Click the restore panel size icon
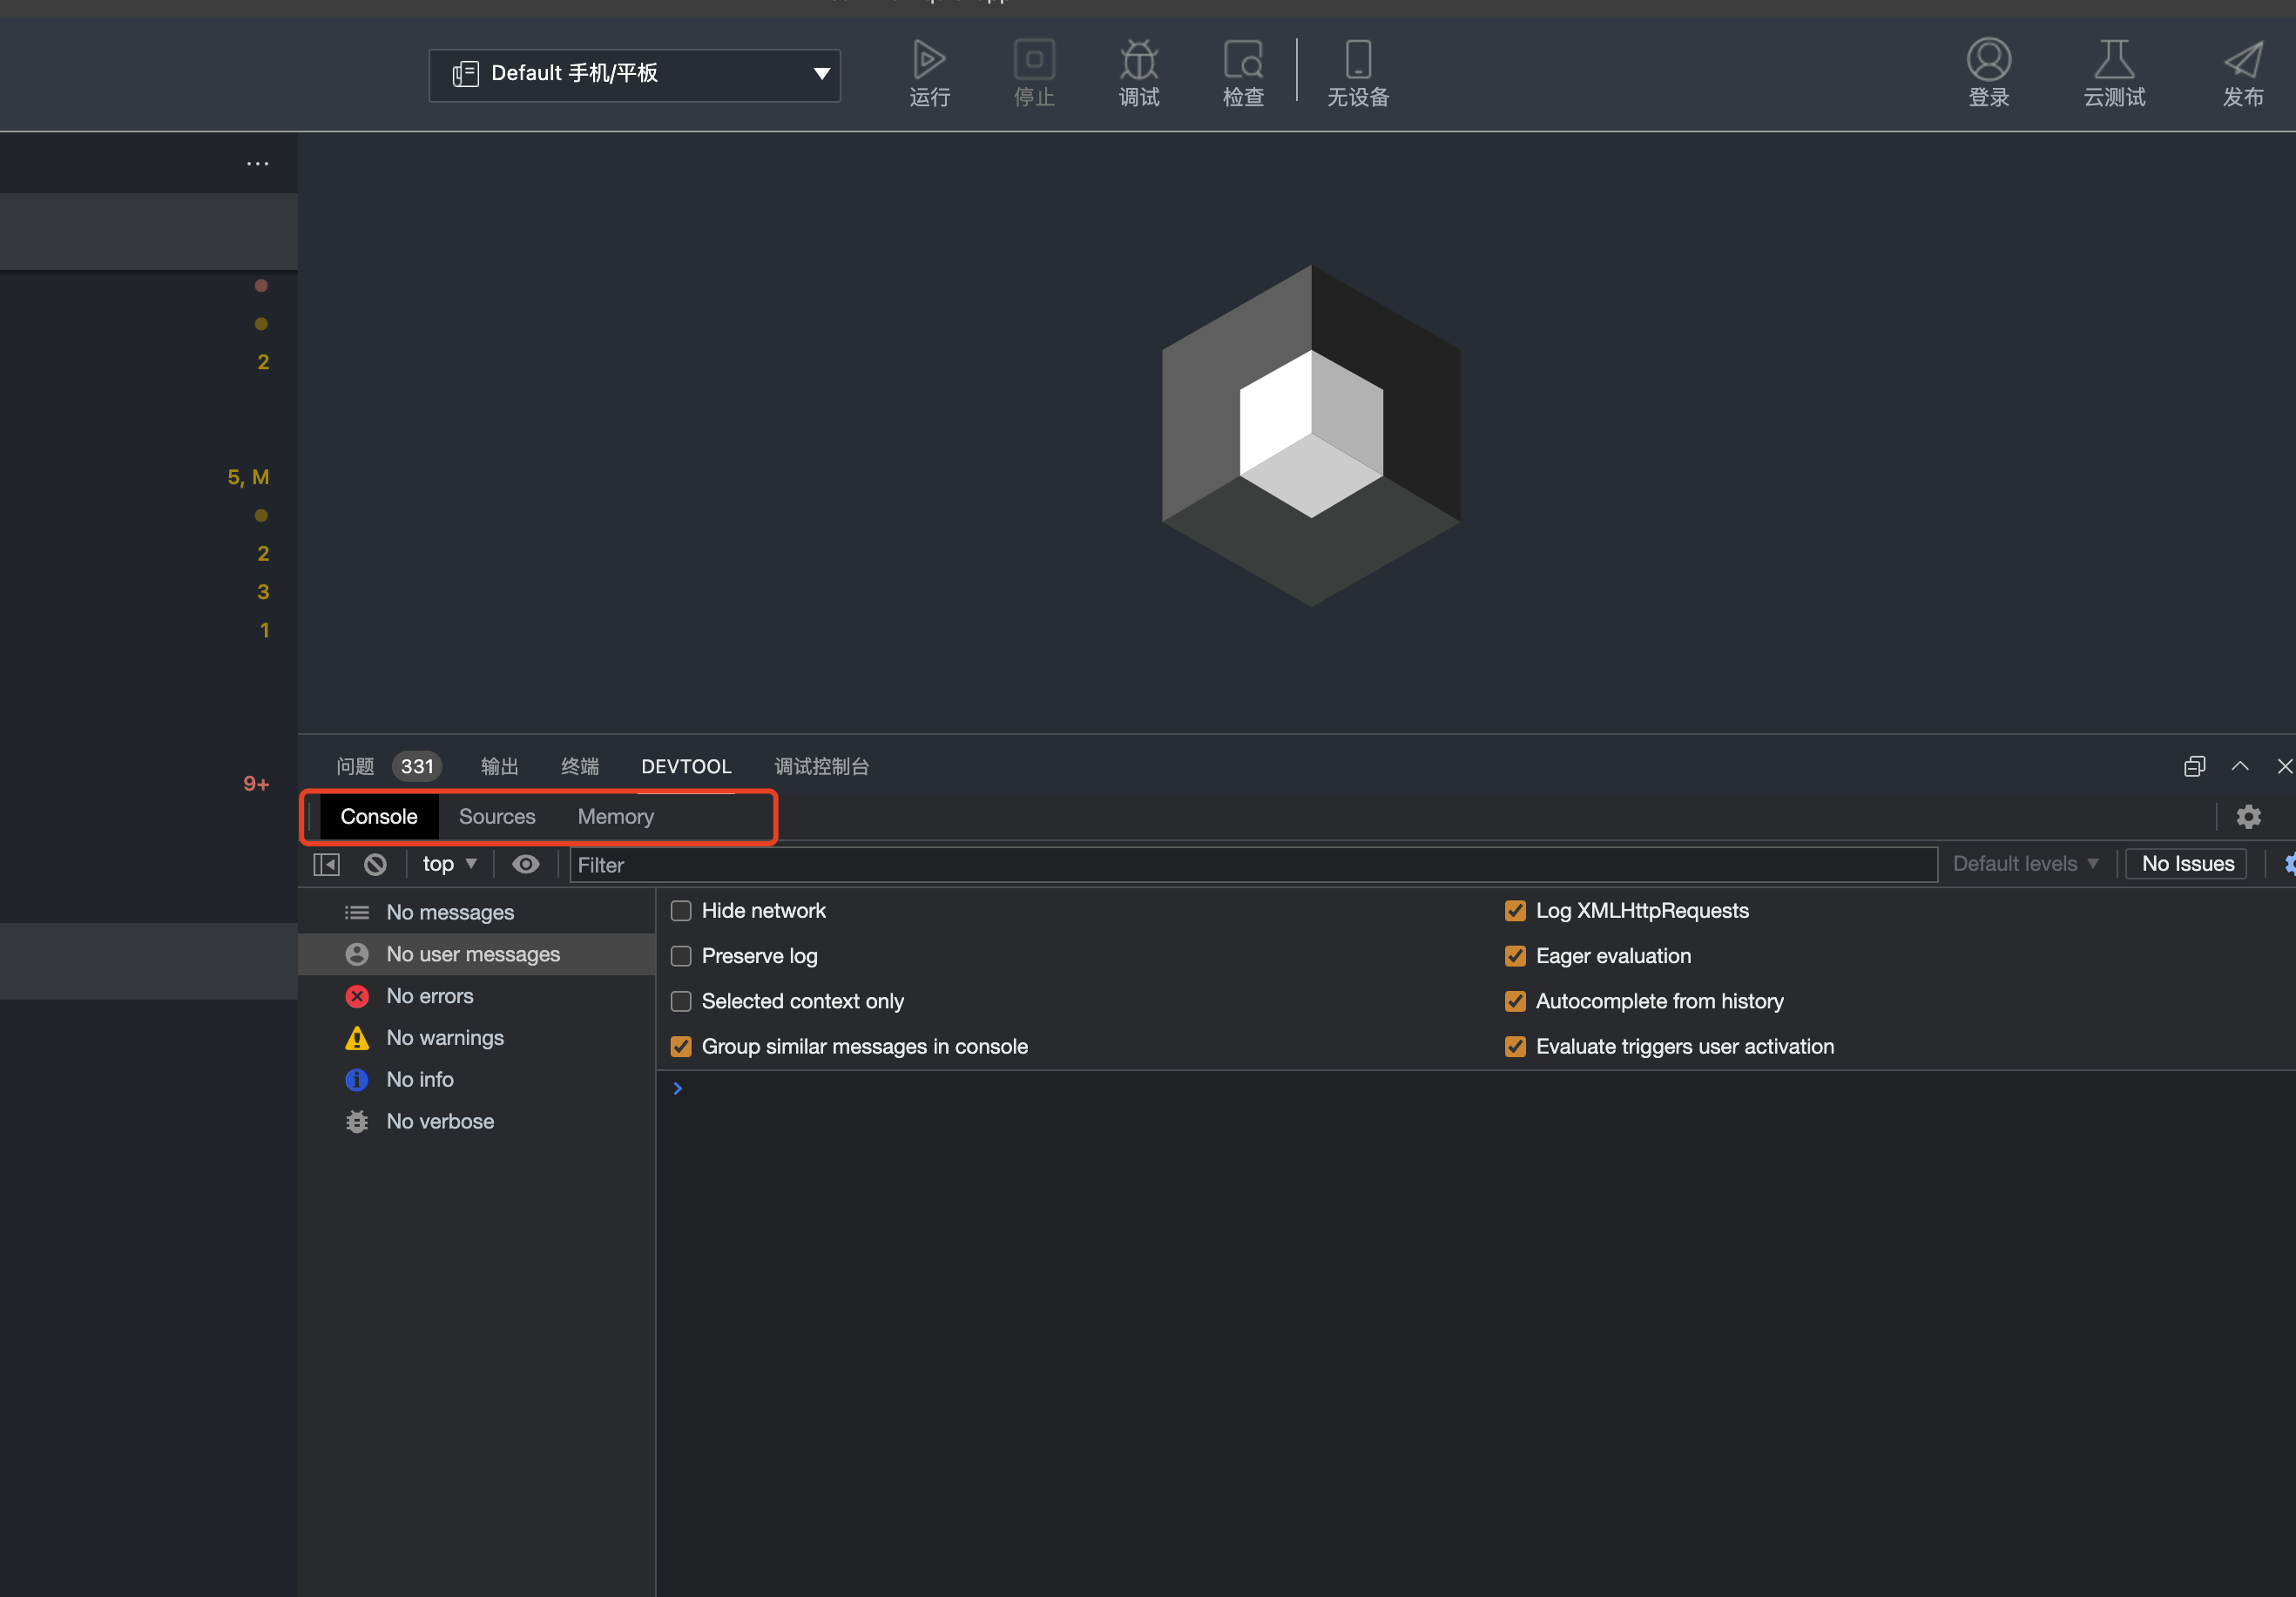Viewport: 2296px width, 1597px height. pyautogui.click(x=2194, y=766)
